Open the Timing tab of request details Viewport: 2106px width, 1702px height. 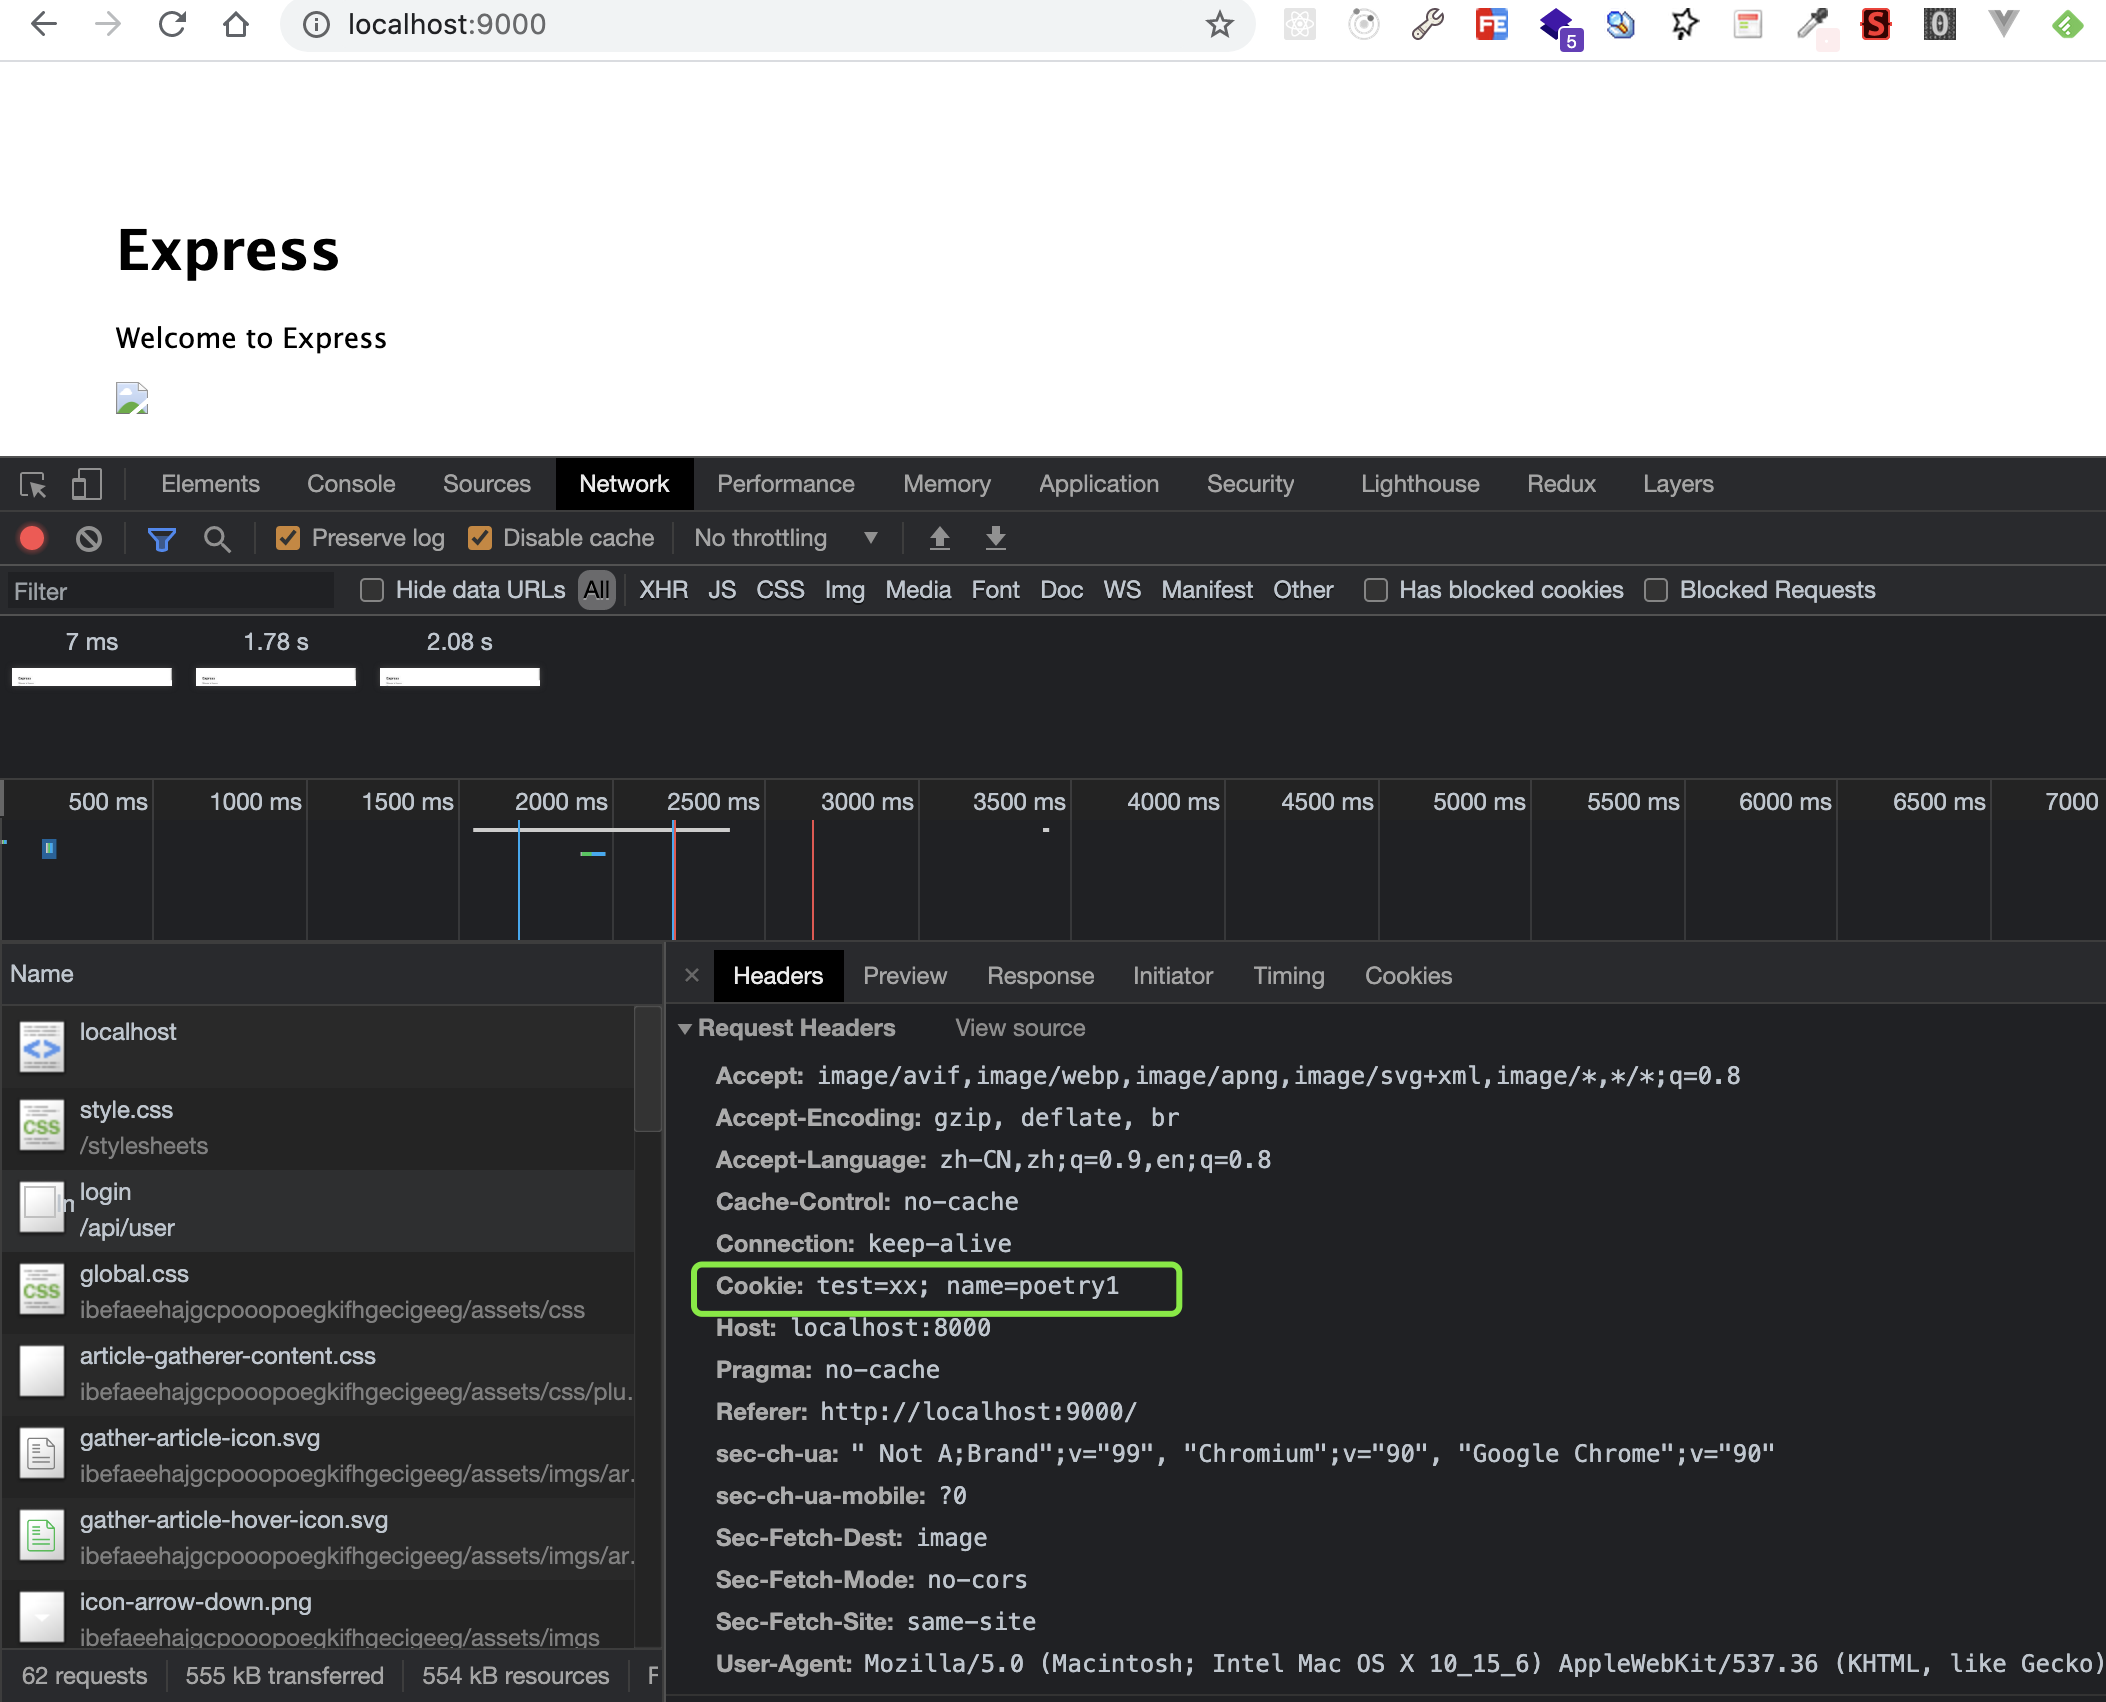pyautogui.click(x=1288, y=976)
